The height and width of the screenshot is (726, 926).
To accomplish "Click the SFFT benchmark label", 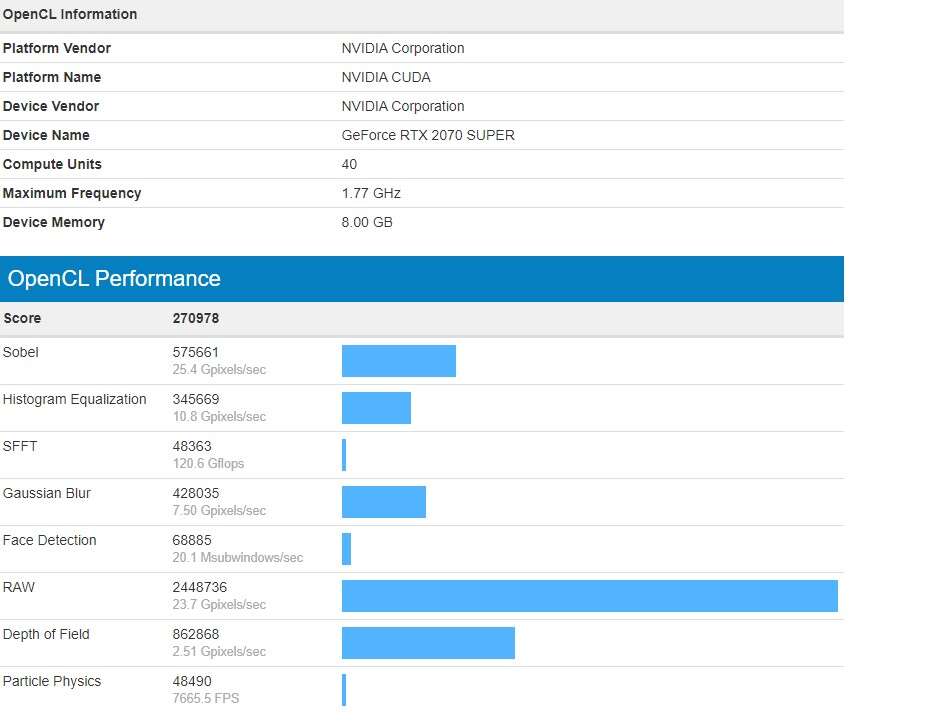I will coord(20,446).
